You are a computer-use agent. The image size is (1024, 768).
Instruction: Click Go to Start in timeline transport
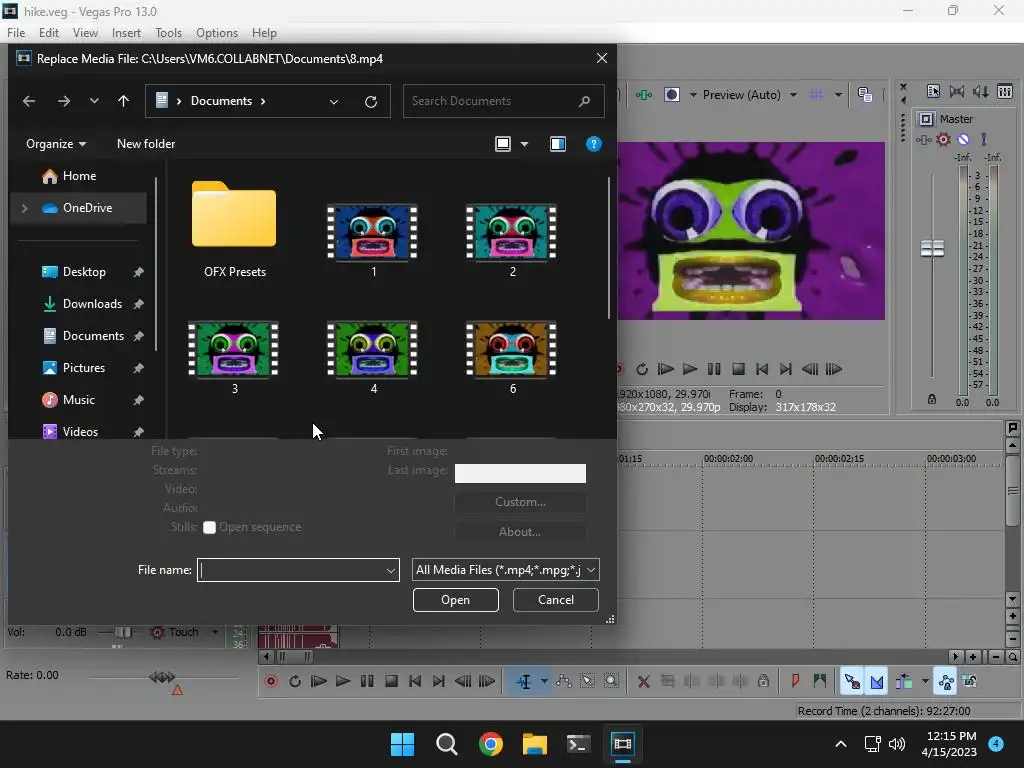(x=415, y=681)
